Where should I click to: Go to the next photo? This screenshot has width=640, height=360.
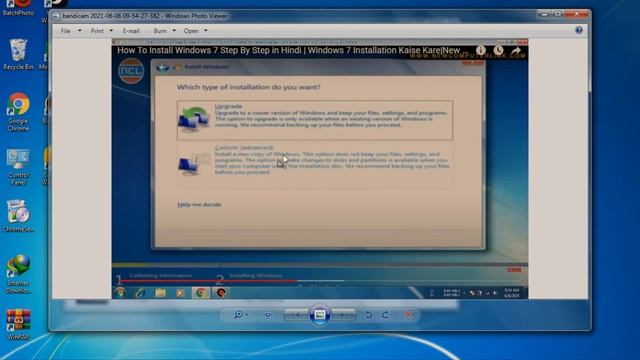tap(343, 315)
